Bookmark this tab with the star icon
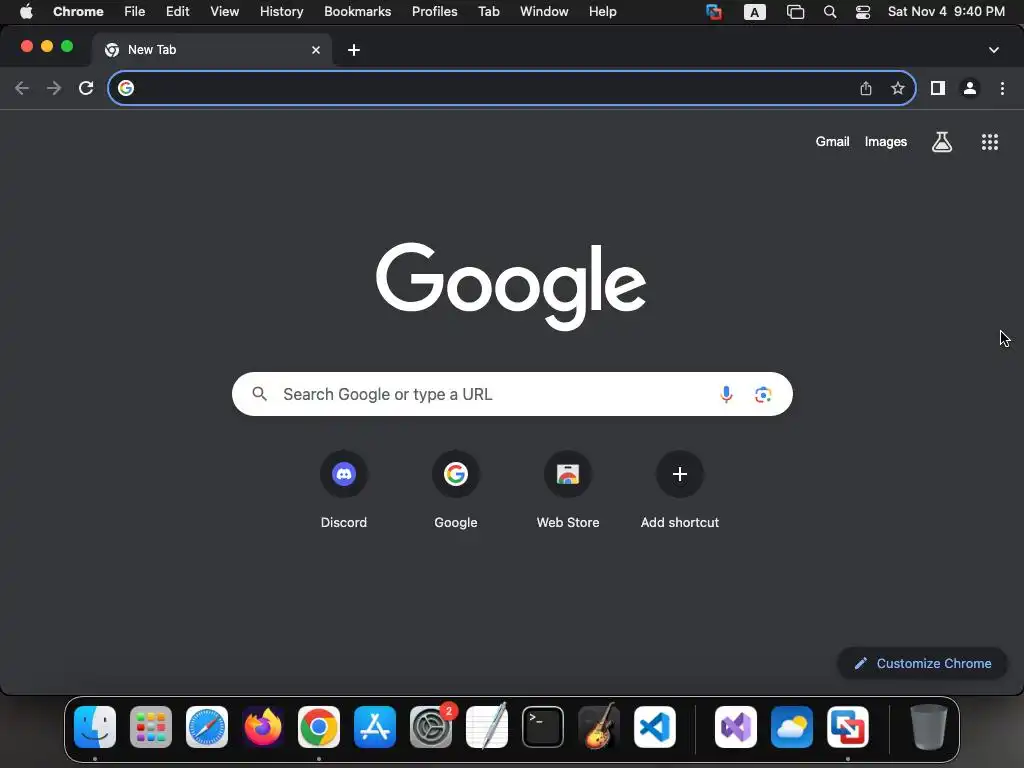The height and width of the screenshot is (768, 1024). [x=898, y=88]
